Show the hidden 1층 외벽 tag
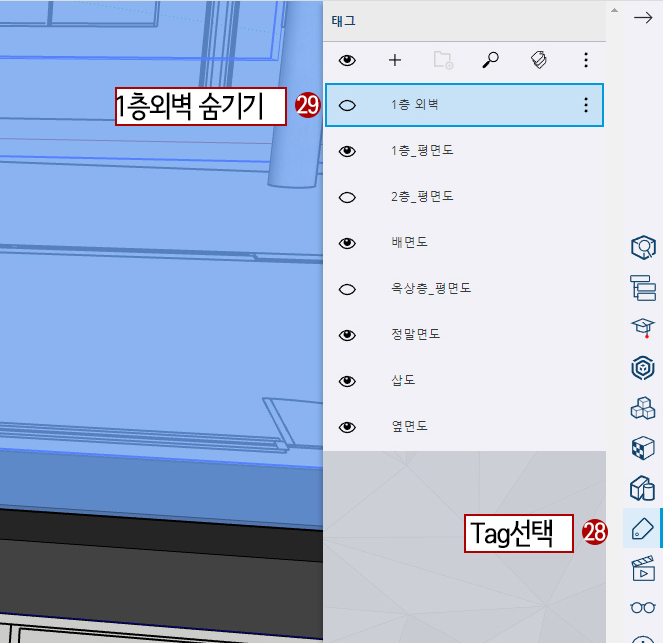This screenshot has height=643, width=663. pyautogui.click(x=347, y=105)
